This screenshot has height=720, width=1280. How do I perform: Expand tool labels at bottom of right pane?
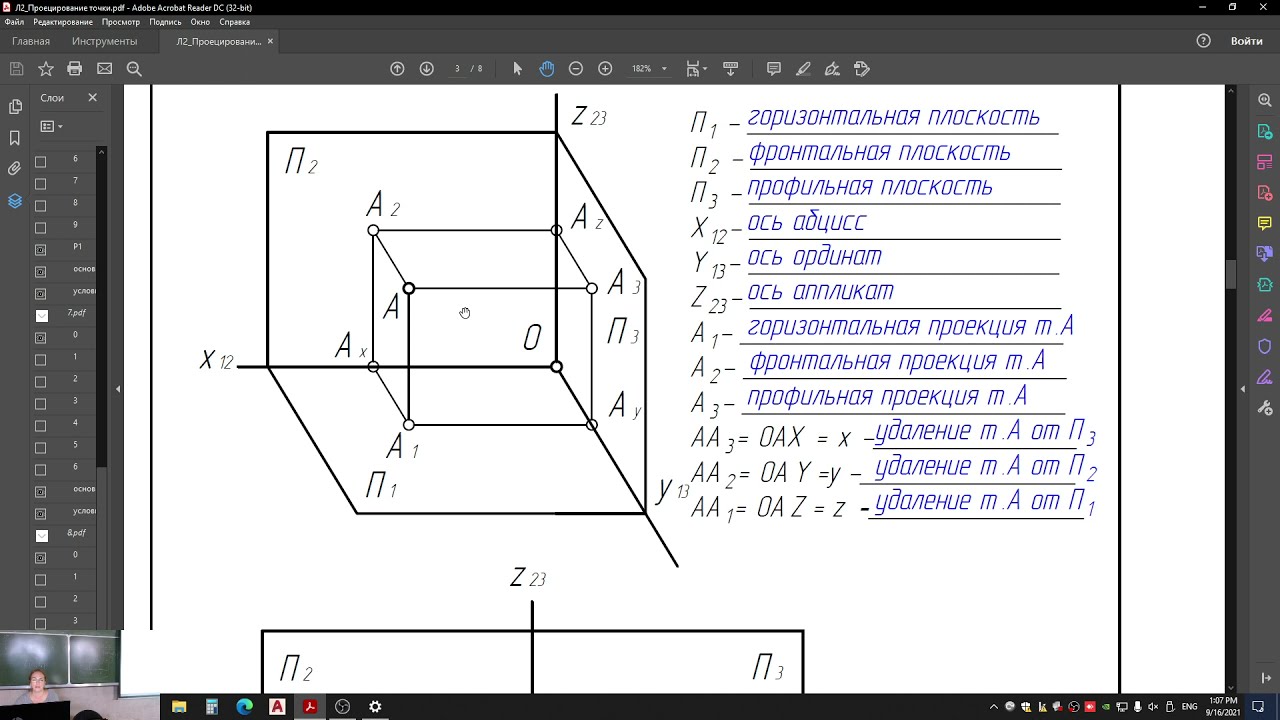[1265, 676]
